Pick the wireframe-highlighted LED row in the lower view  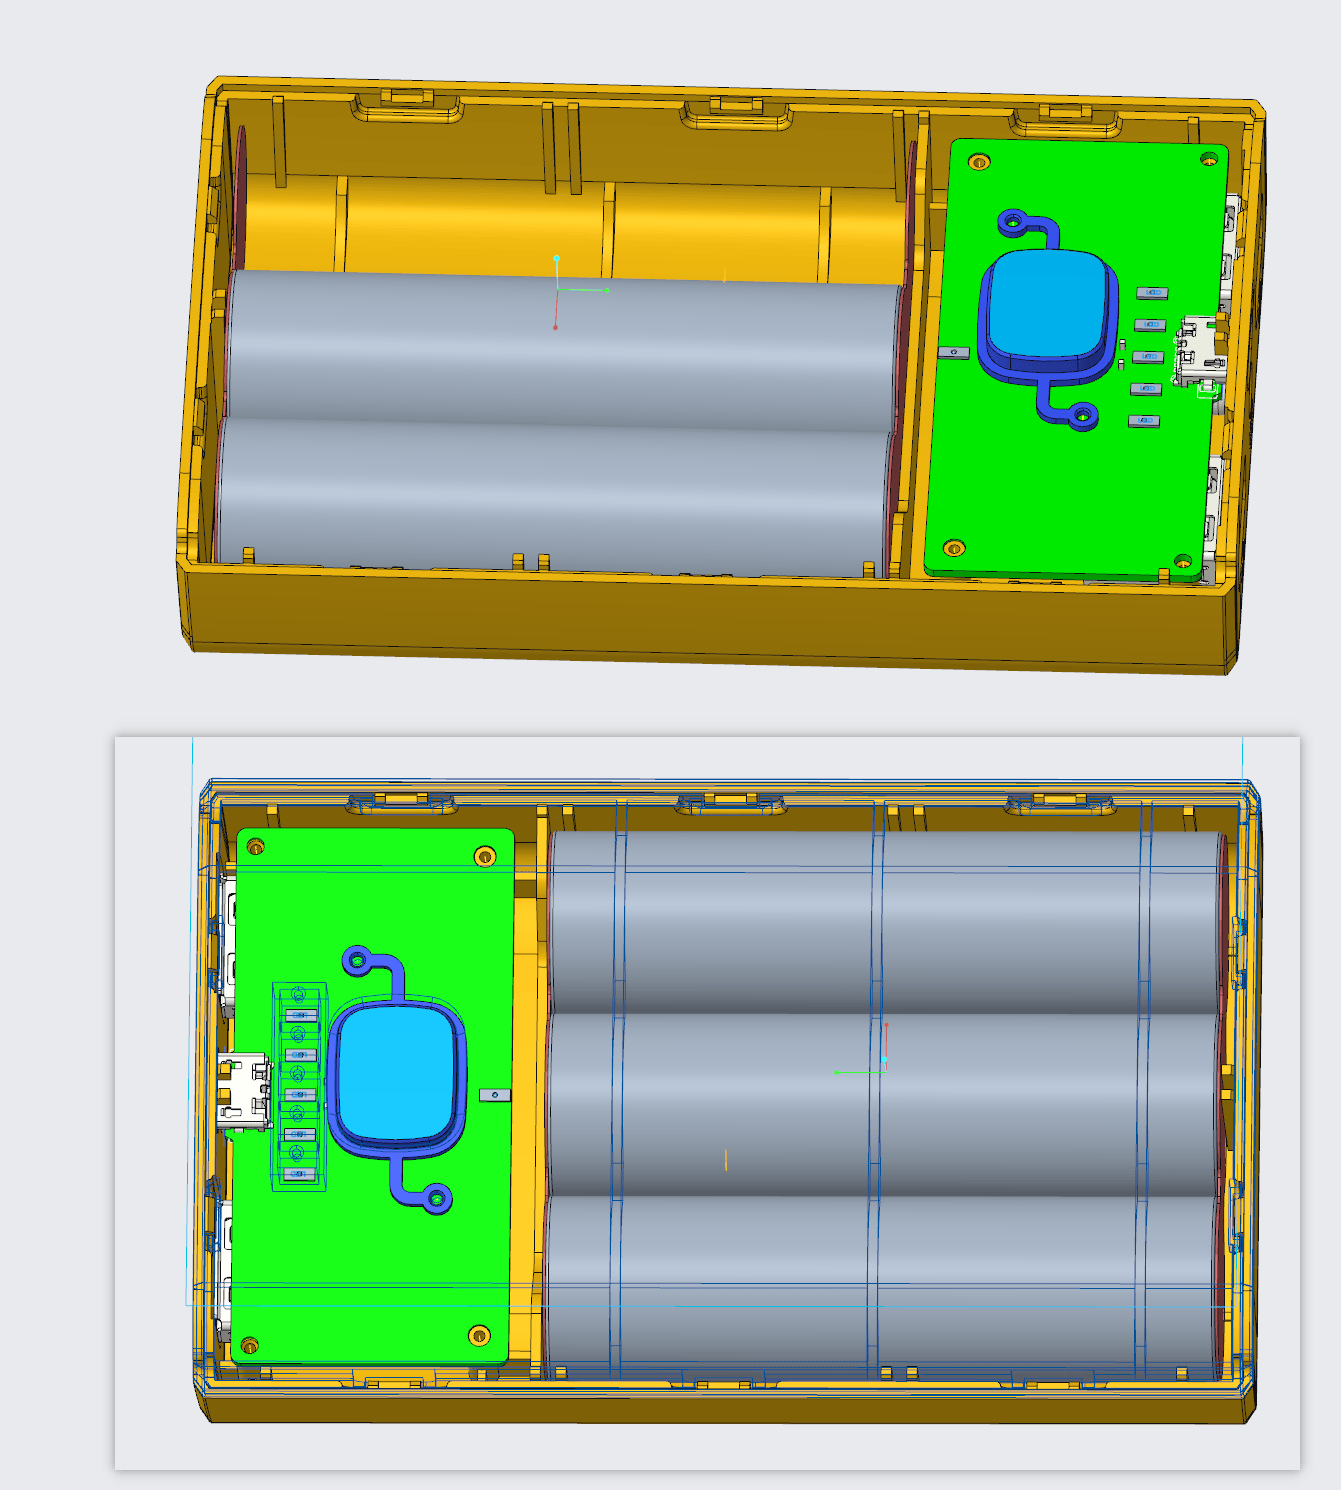click(300, 1086)
